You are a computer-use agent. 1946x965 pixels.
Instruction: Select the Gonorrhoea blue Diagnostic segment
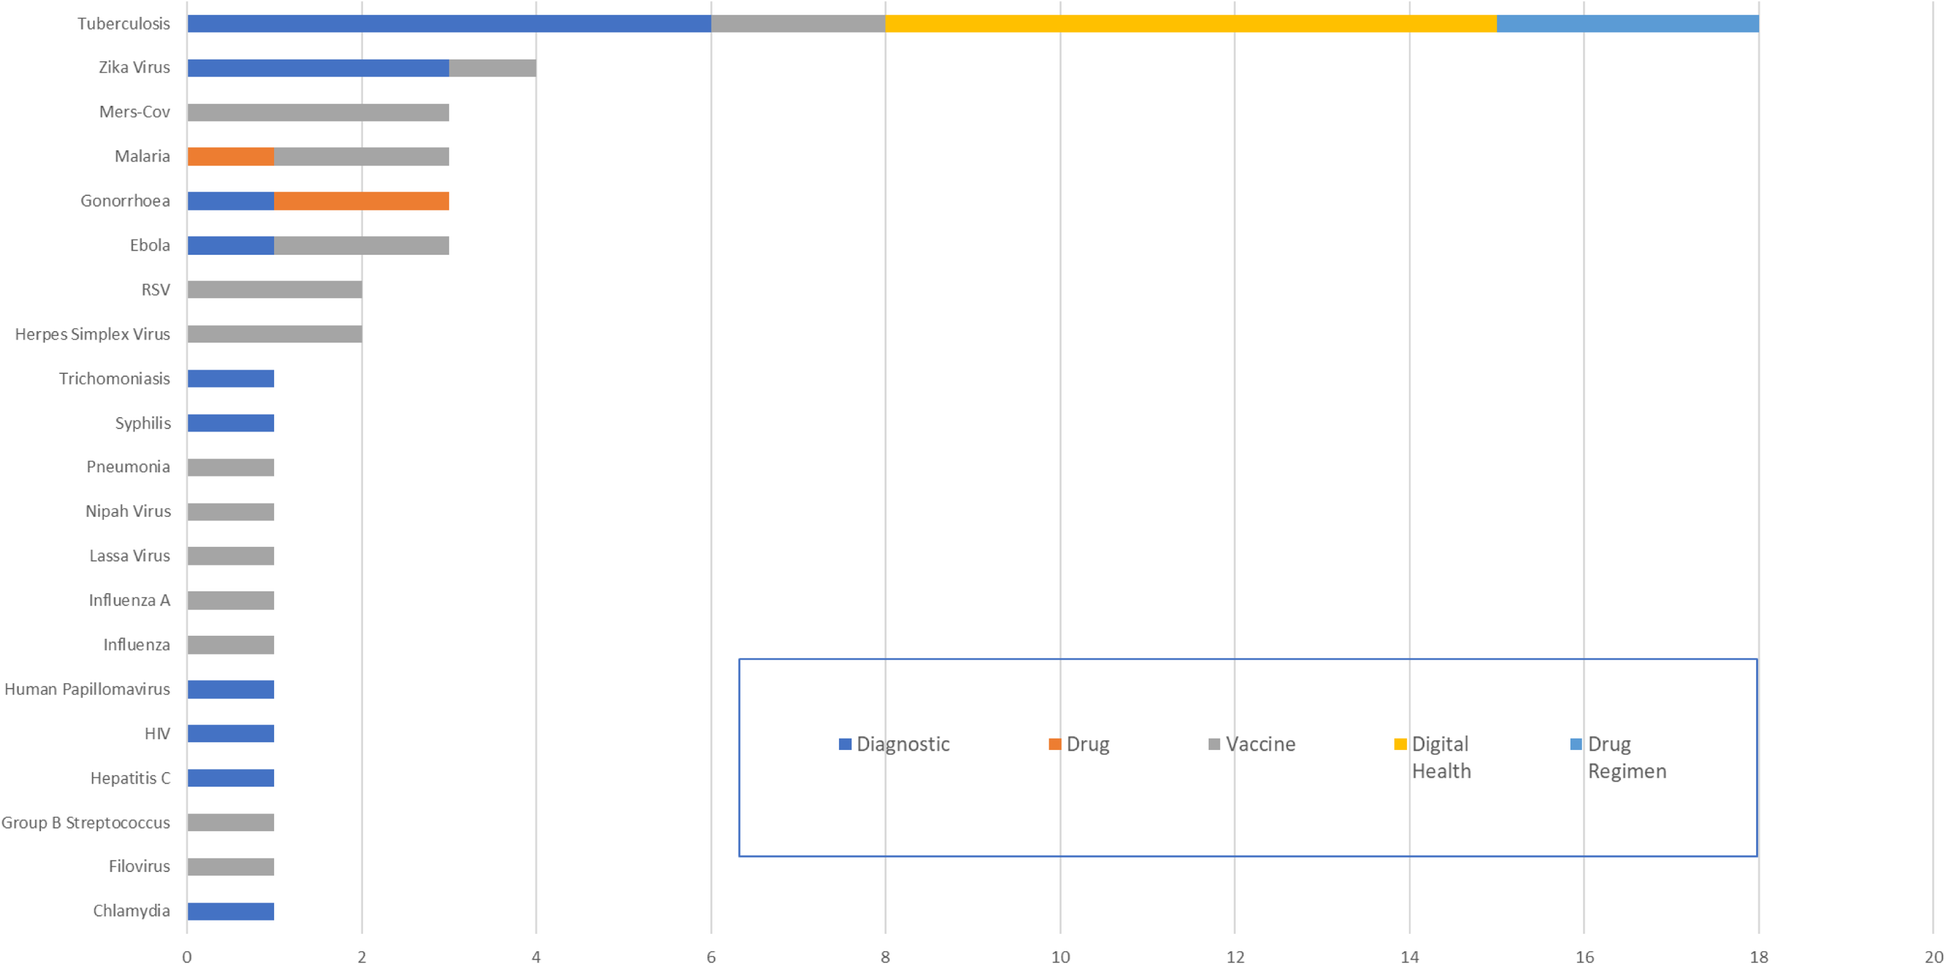231,201
